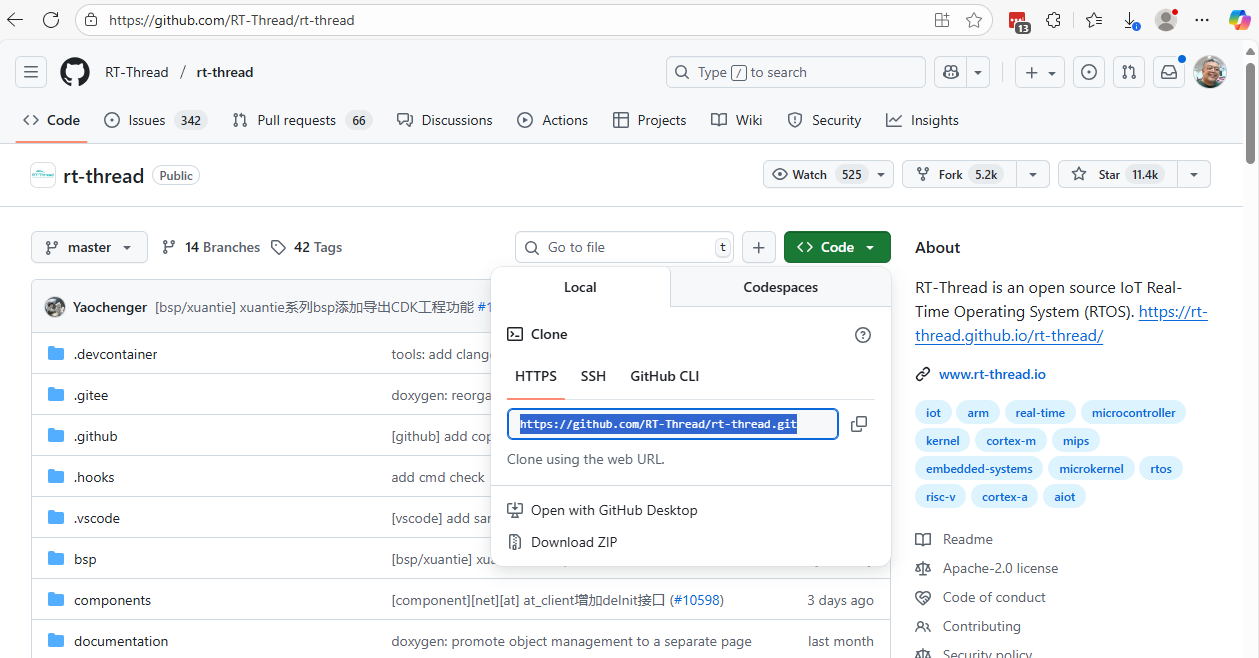Expand the Star lists dropdown arrow

click(1193, 174)
